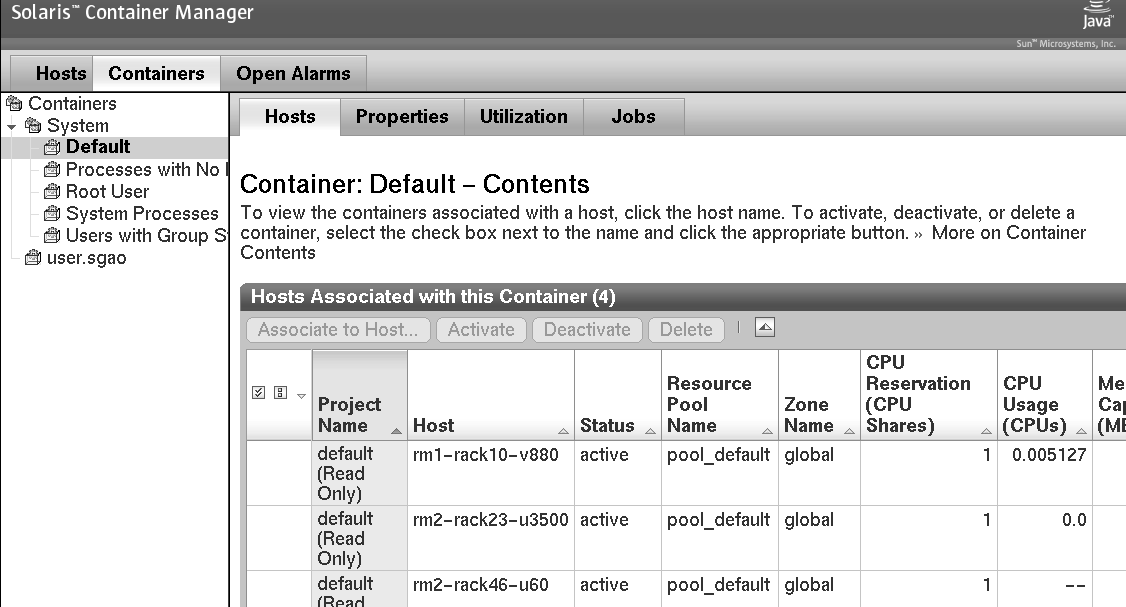The width and height of the screenshot is (1126, 607).
Task: Click the Java logo in header
Action: tap(1097, 14)
